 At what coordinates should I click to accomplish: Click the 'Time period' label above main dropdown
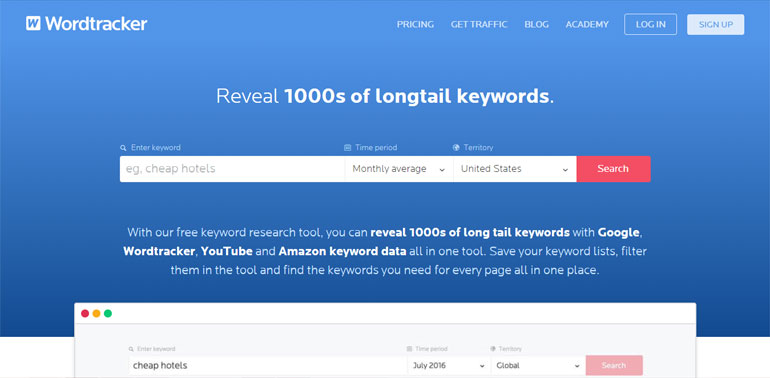(x=376, y=147)
